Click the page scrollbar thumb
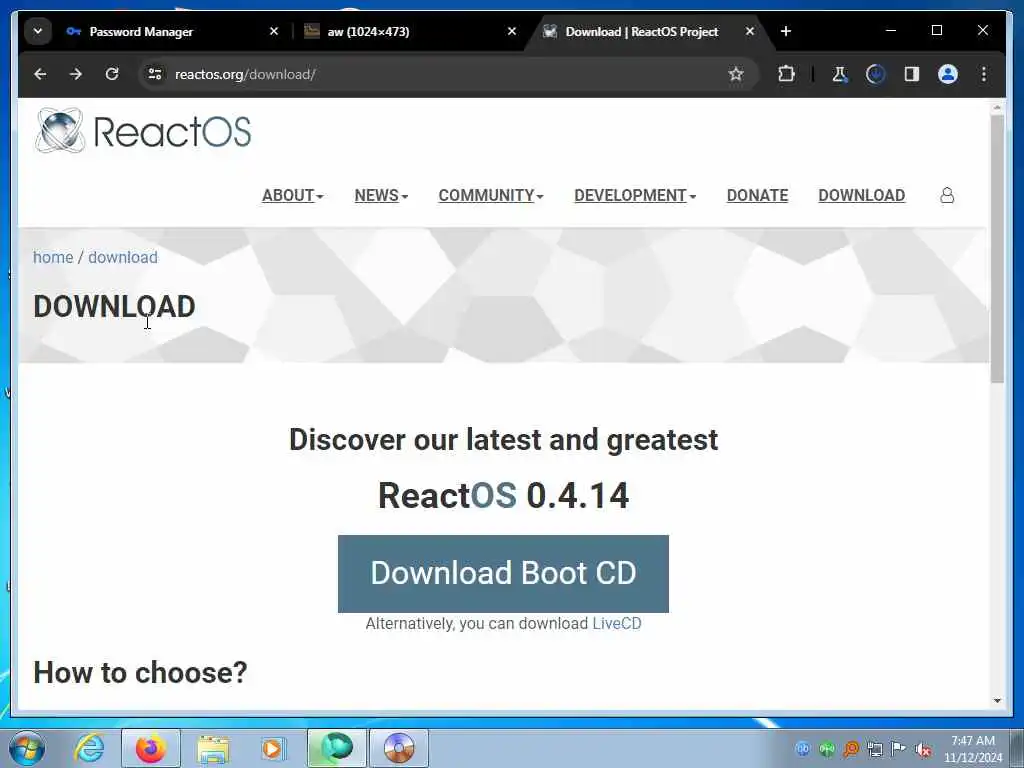This screenshot has height=768, width=1024. click(997, 248)
